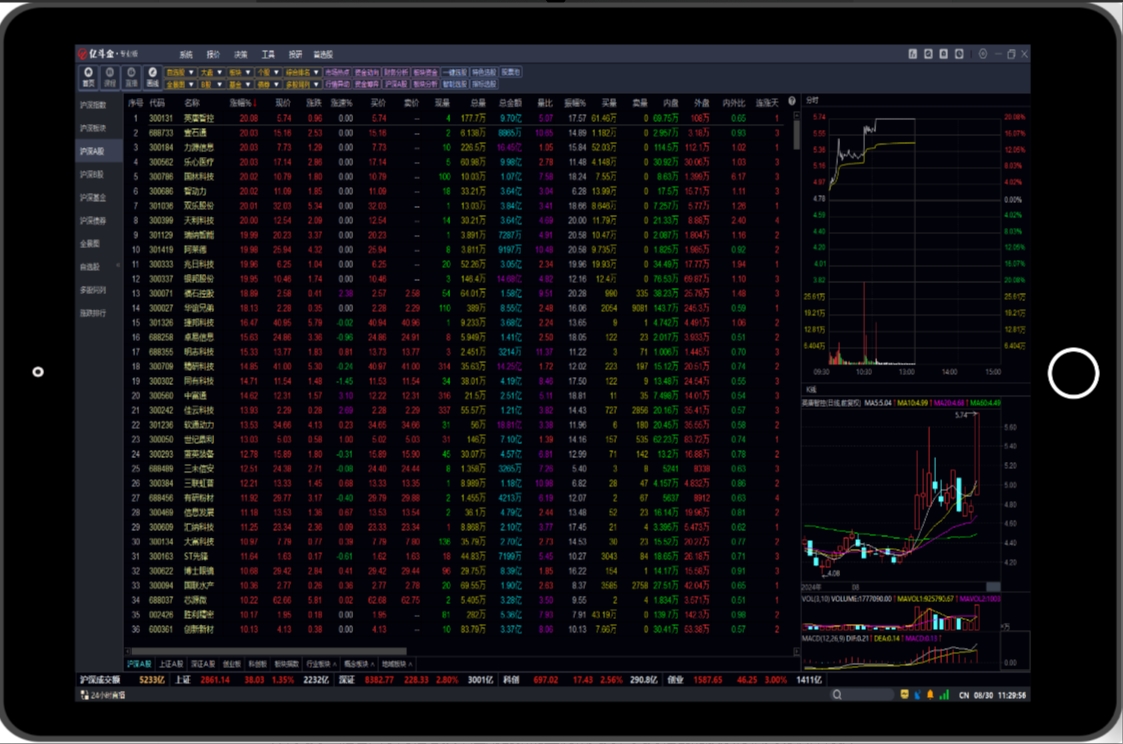
Task: Open the 系统 menu
Action: pos(186,54)
